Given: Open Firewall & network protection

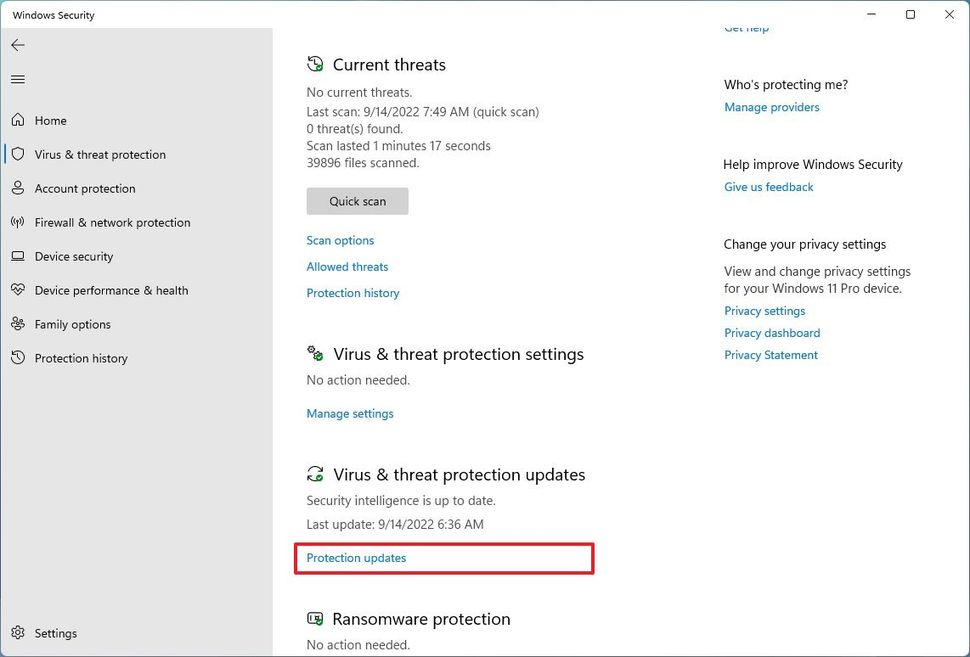Looking at the screenshot, I should [x=112, y=222].
